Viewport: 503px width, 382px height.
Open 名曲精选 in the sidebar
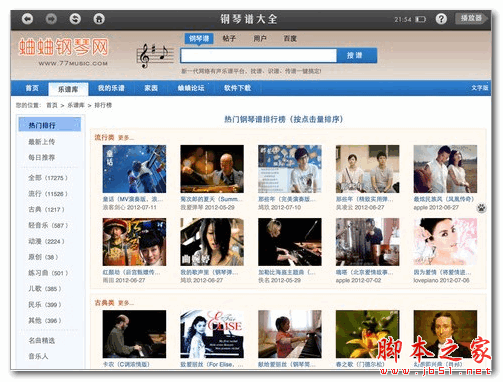pyautogui.click(x=42, y=340)
